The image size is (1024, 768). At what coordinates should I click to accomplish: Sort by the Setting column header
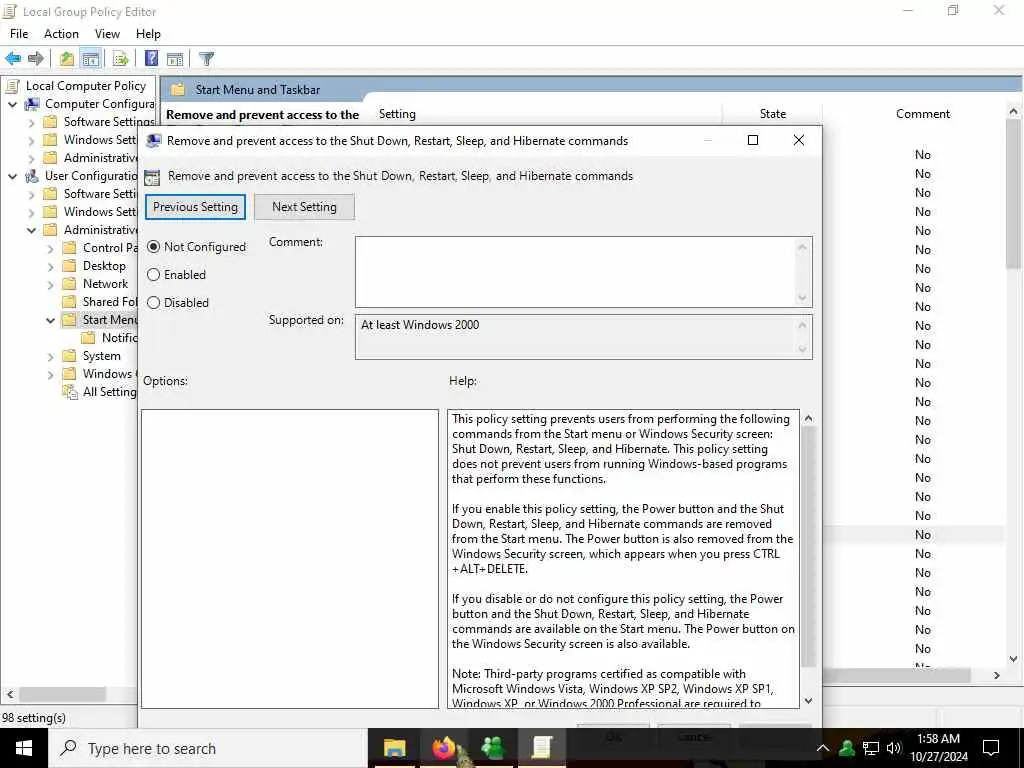point(397,114)
